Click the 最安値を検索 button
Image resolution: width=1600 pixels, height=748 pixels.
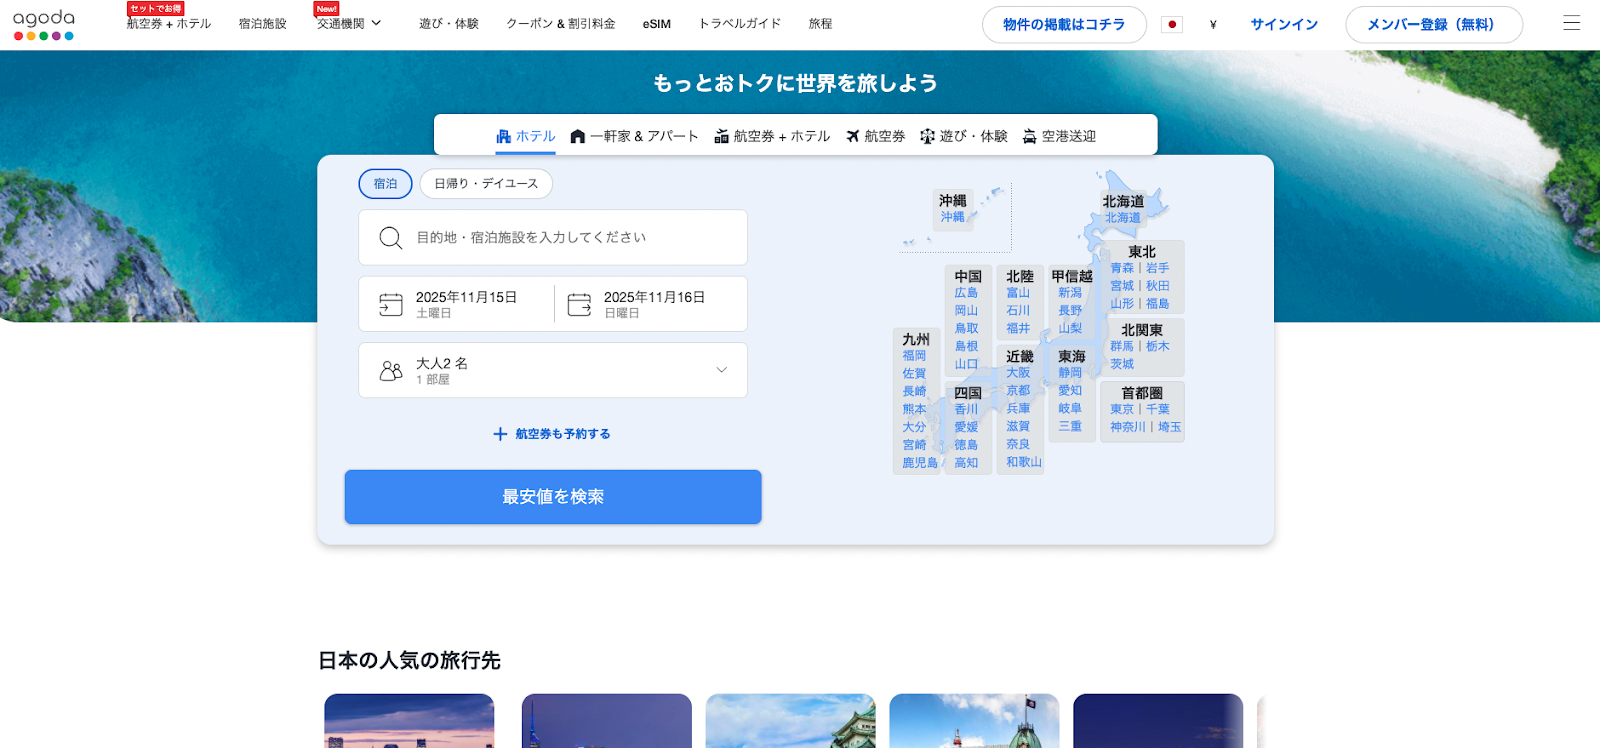tap(553, 497)
